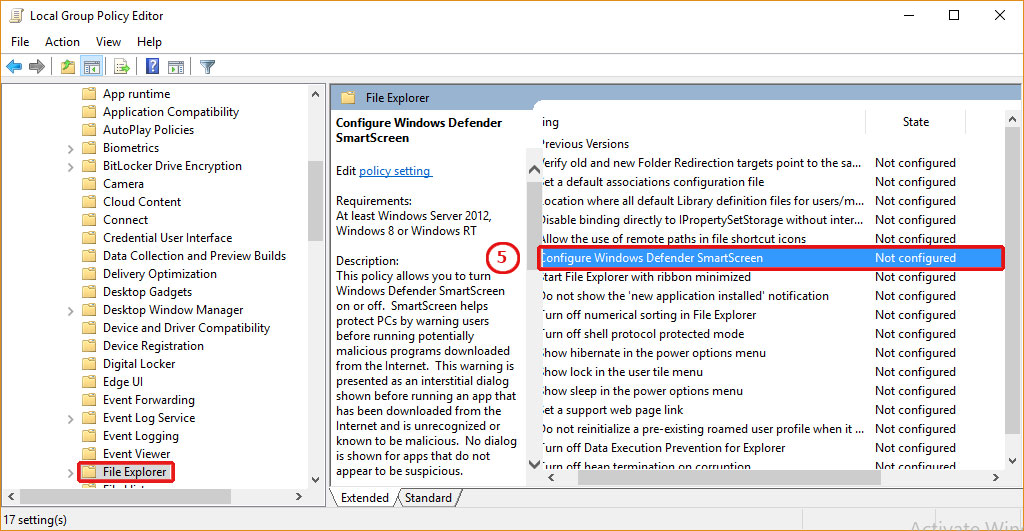Image resolution: width=1024 pixels, height=531 pixels.
Task: Select Configure Windows Defender SmartScreen setting
Action: 771,258
